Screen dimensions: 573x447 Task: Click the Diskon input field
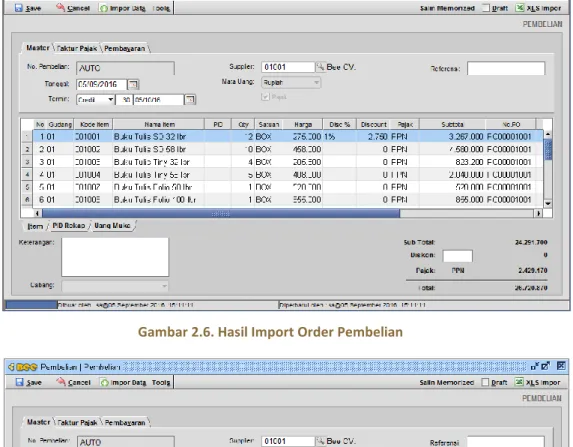pyautogui.click(x=458, y=255)
